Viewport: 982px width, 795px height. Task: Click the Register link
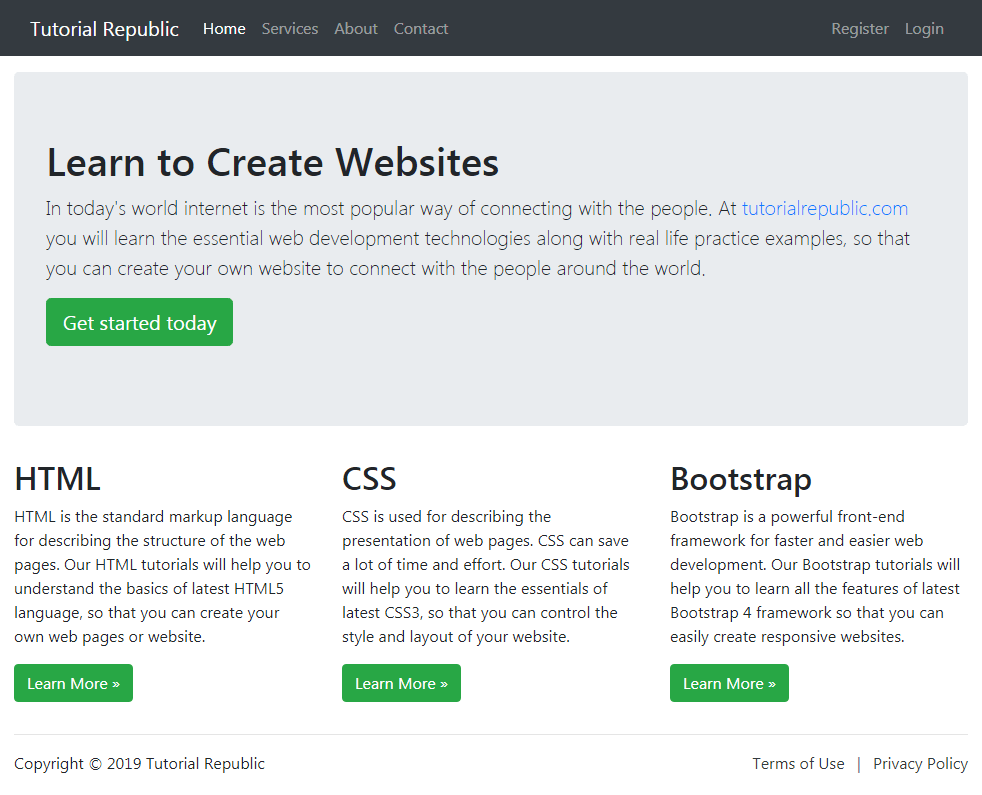coord(859,28)
